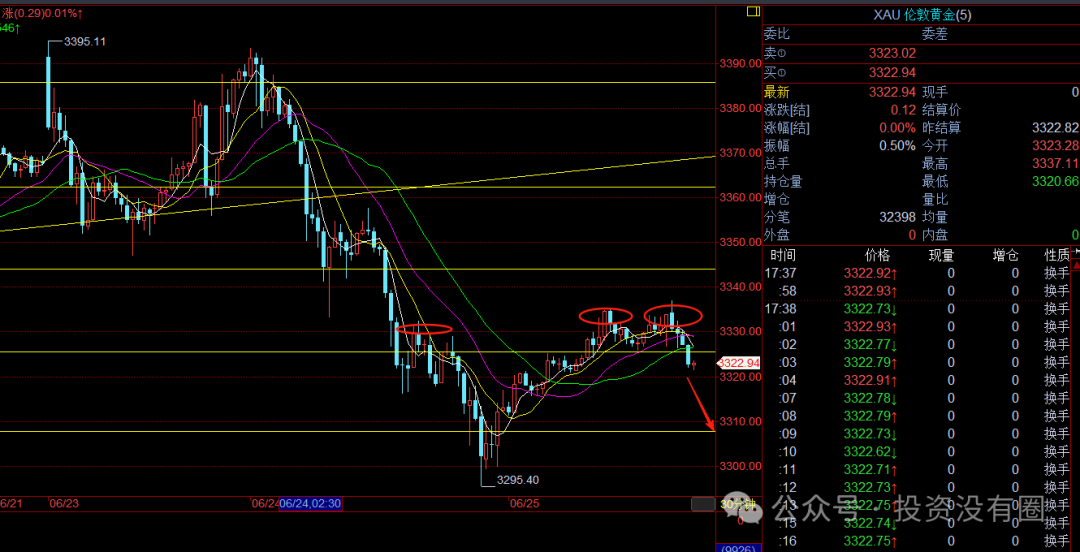Screen dimensions: 1080x552
Task: Click the 持仓量 label
Action: click(782, 181)
